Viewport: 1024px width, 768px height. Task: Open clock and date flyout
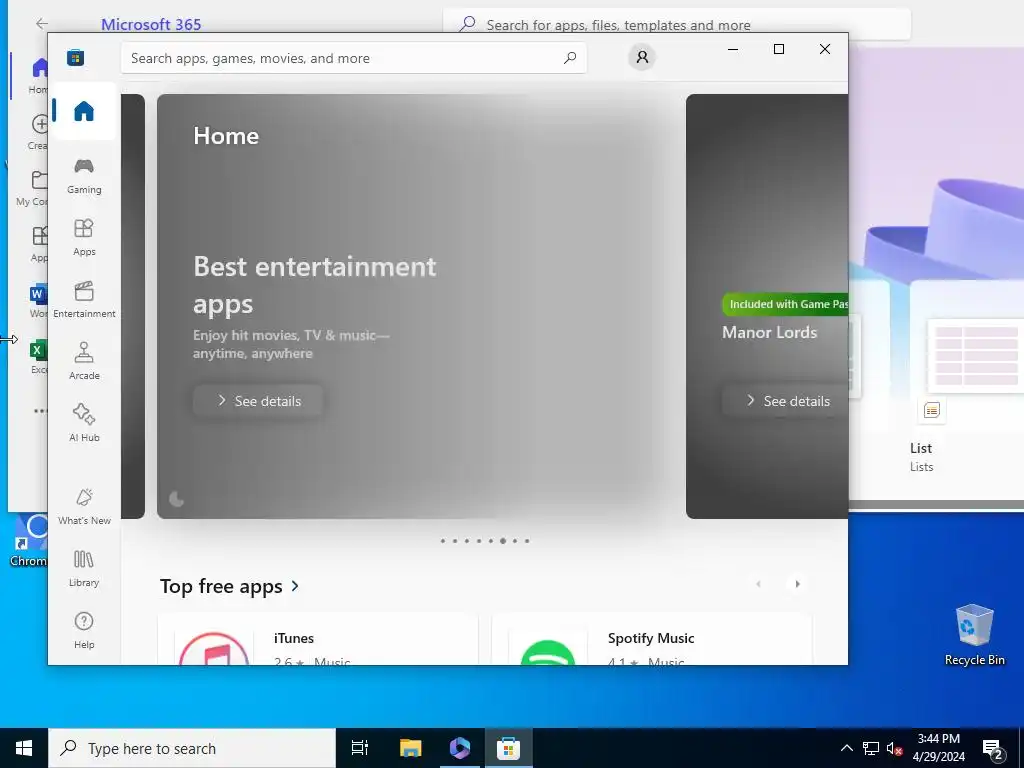point(938,748)
